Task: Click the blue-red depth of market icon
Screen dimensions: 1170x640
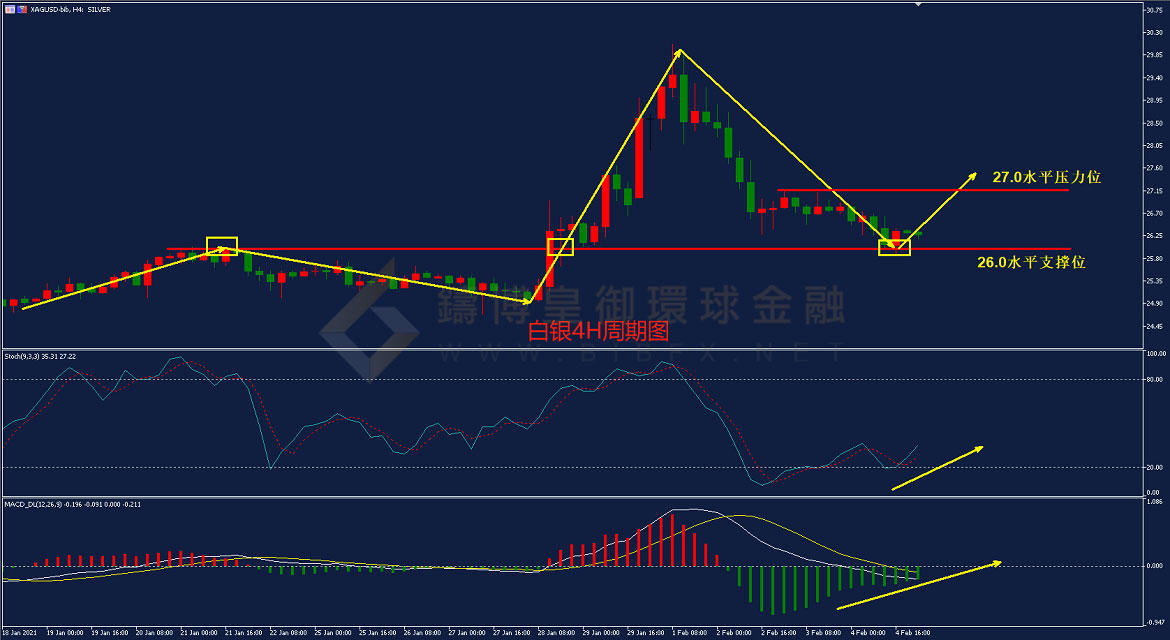Action: (22, 9)
